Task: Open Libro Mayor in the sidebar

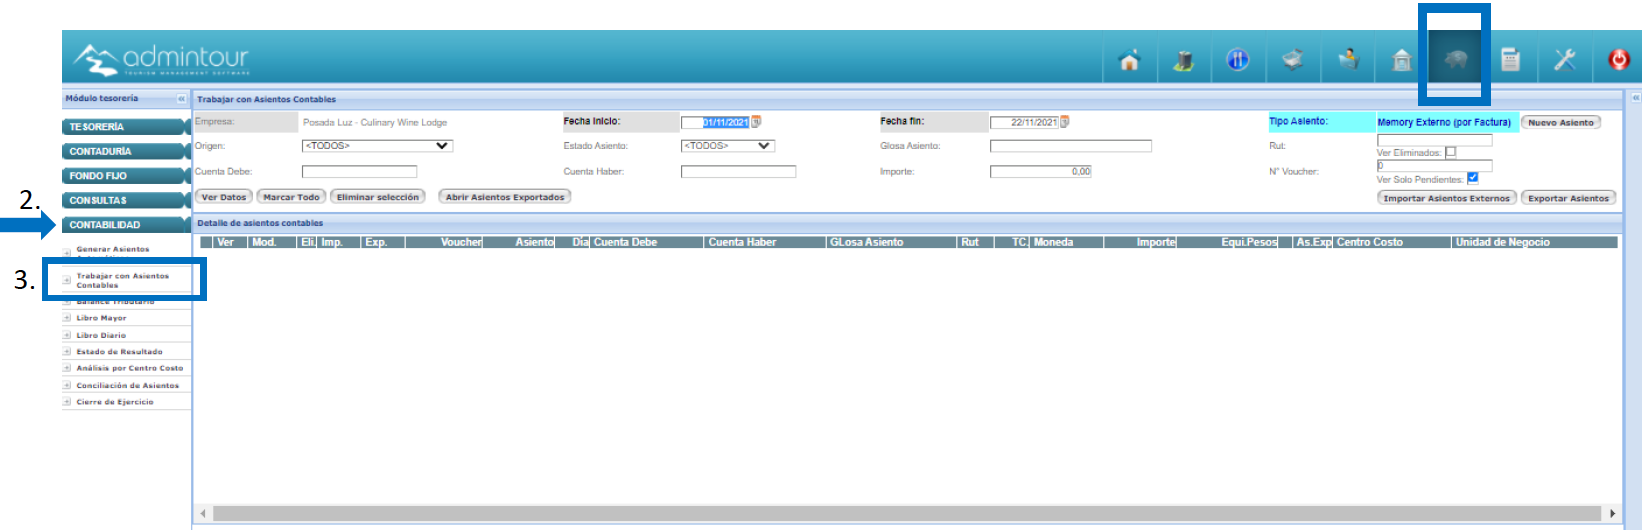Action: pyautogui.click(x=102, y=318)
